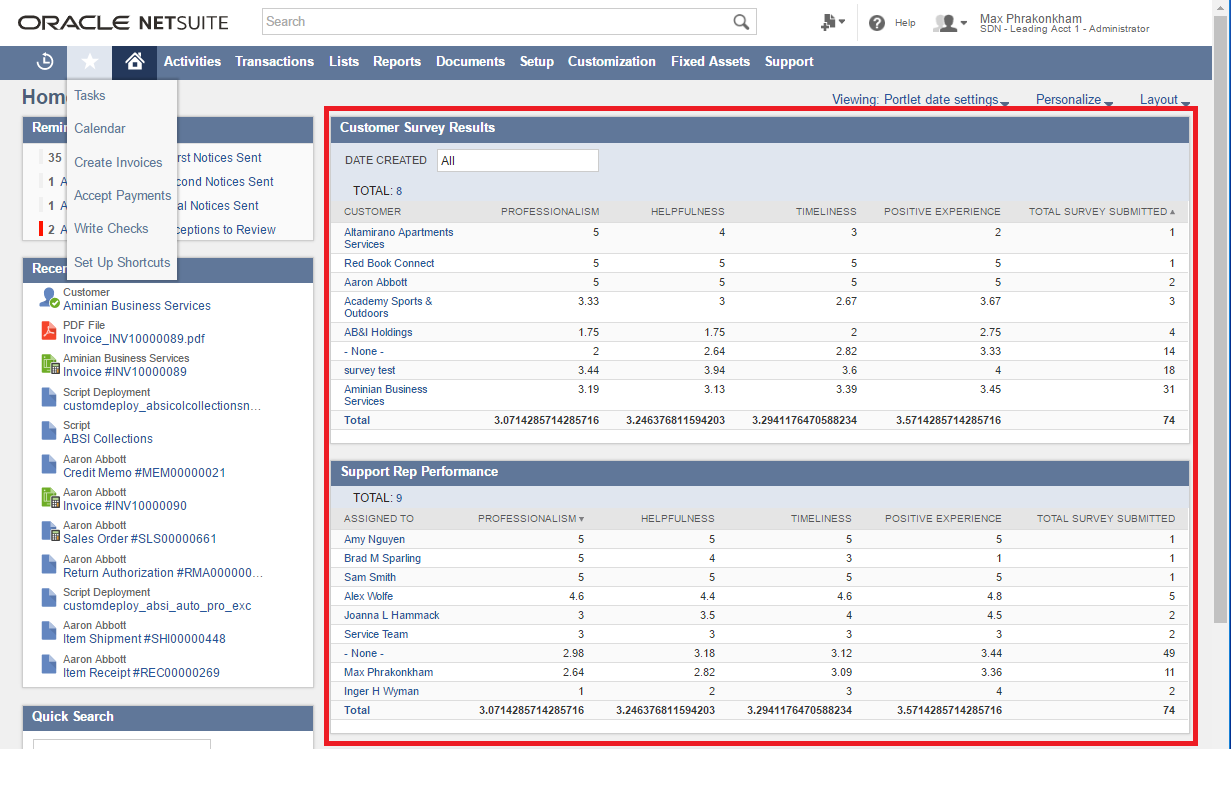Expand the Viewing: Portlet date settings dropdown

coord(920,100)
